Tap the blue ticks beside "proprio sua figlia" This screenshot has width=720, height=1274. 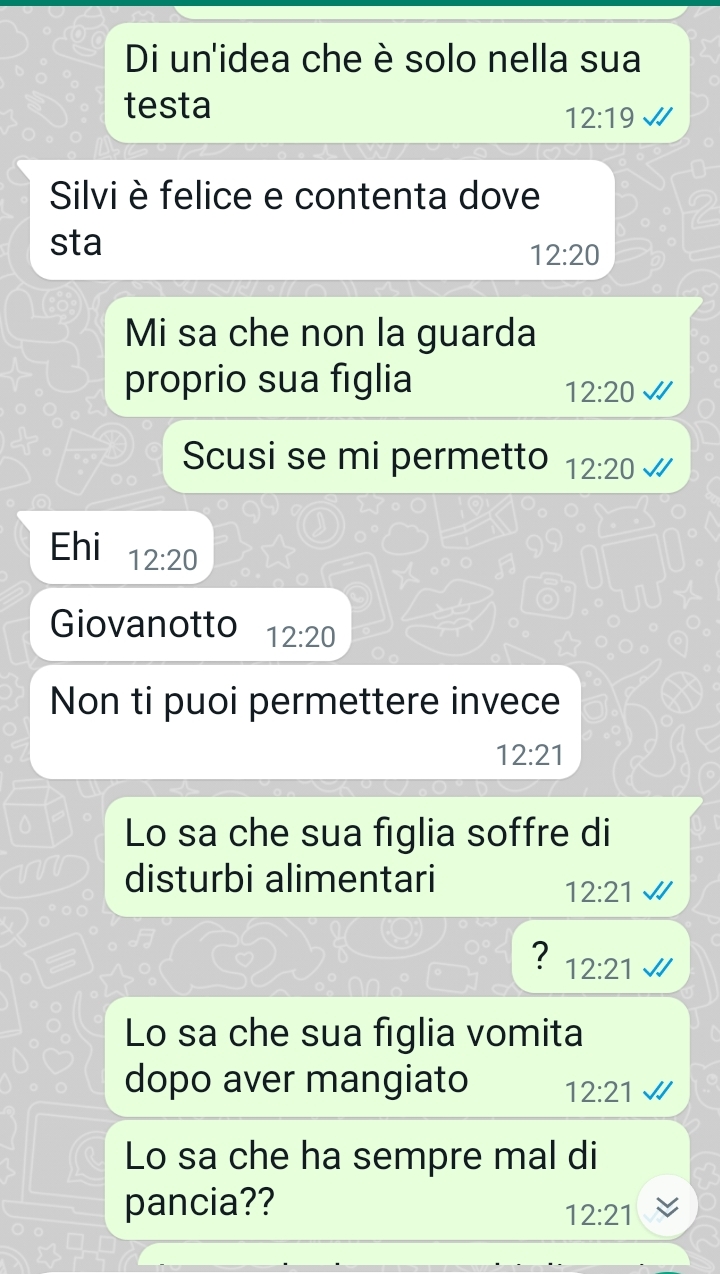pos(656,393)
